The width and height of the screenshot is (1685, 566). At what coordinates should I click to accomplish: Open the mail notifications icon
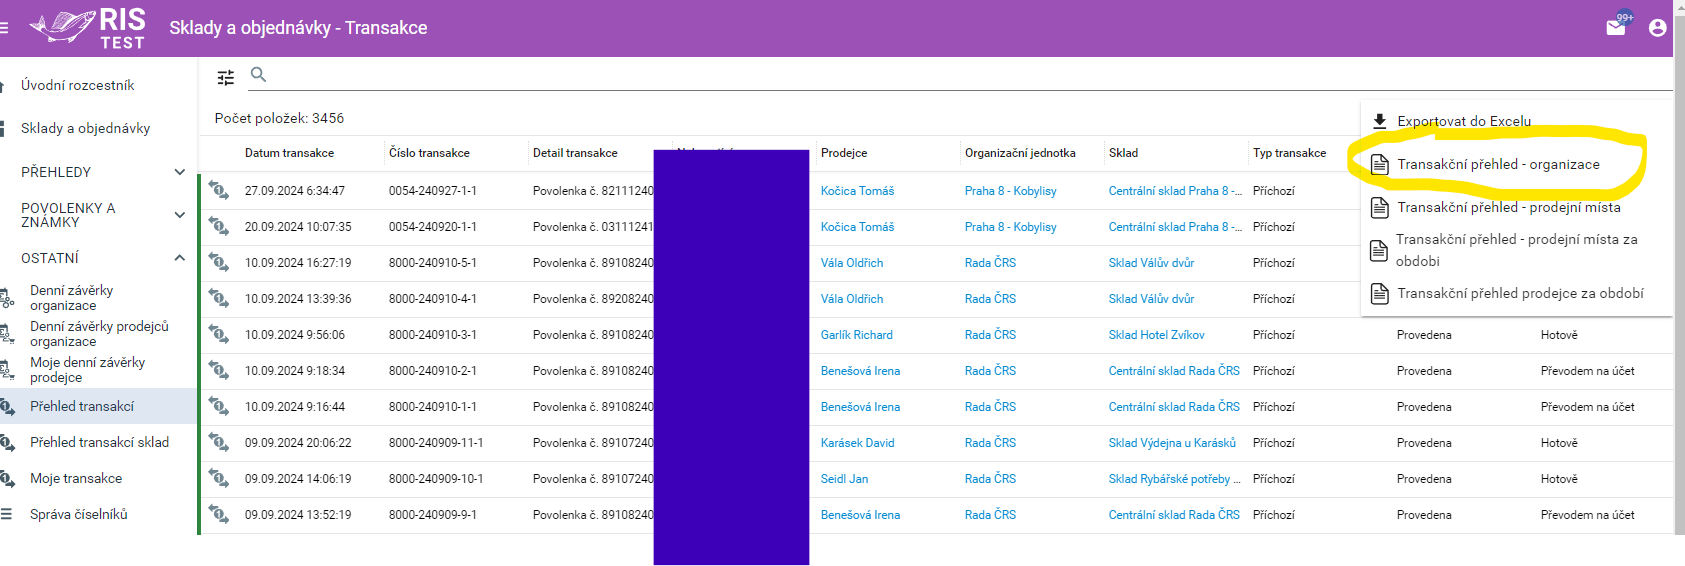[x=1616, y=27]
